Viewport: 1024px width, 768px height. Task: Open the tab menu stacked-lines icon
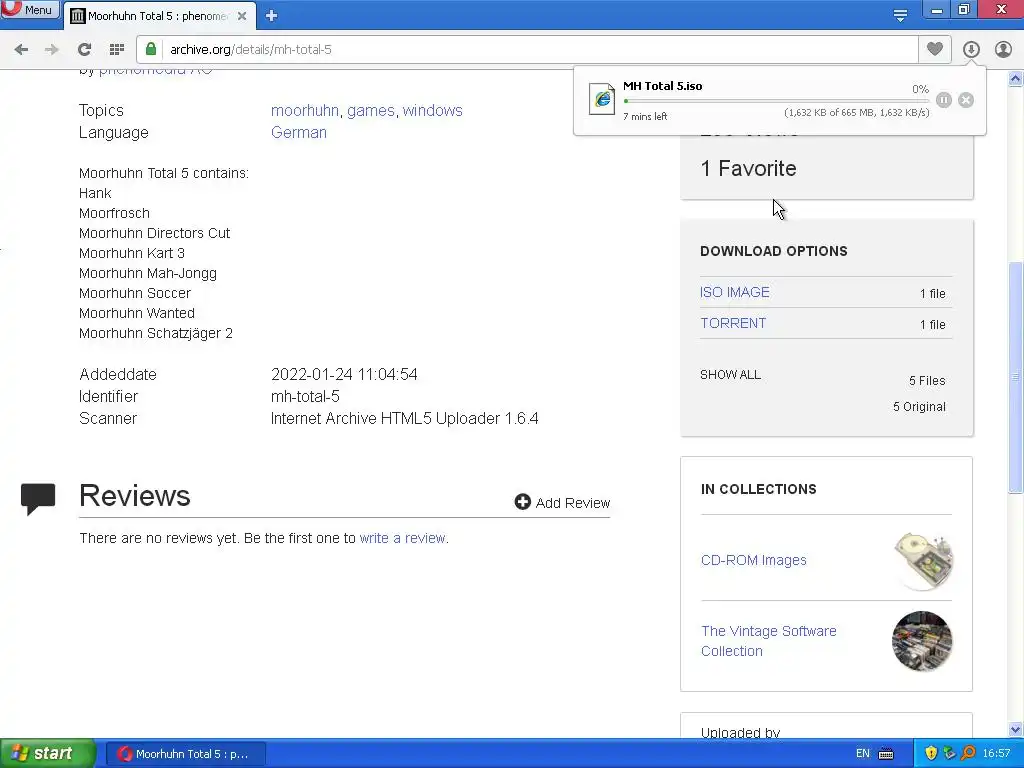pyautogui.click(x=900, y=15)
